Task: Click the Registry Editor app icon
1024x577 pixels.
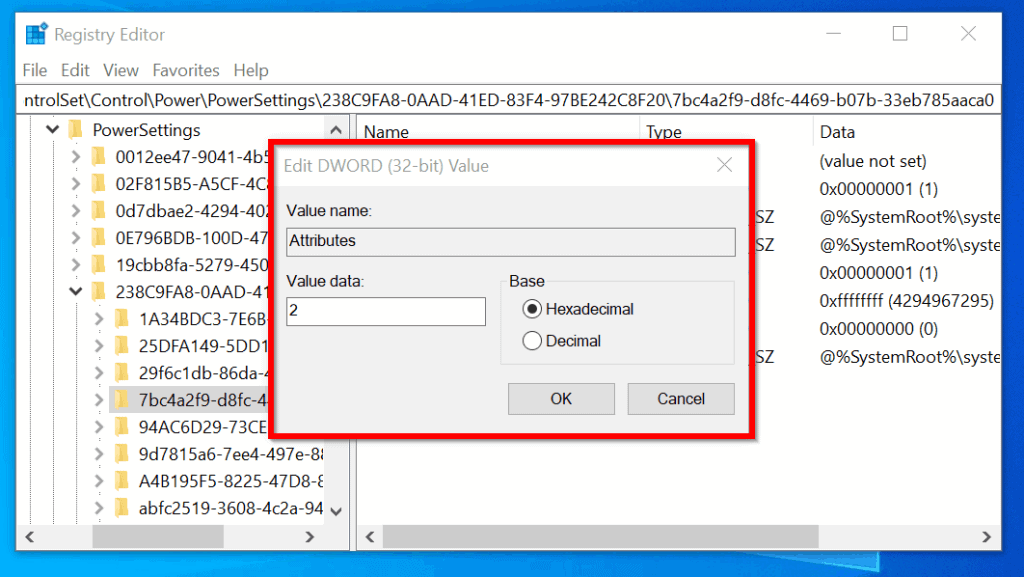Action: pyautogui.click(x=36, y=34)
